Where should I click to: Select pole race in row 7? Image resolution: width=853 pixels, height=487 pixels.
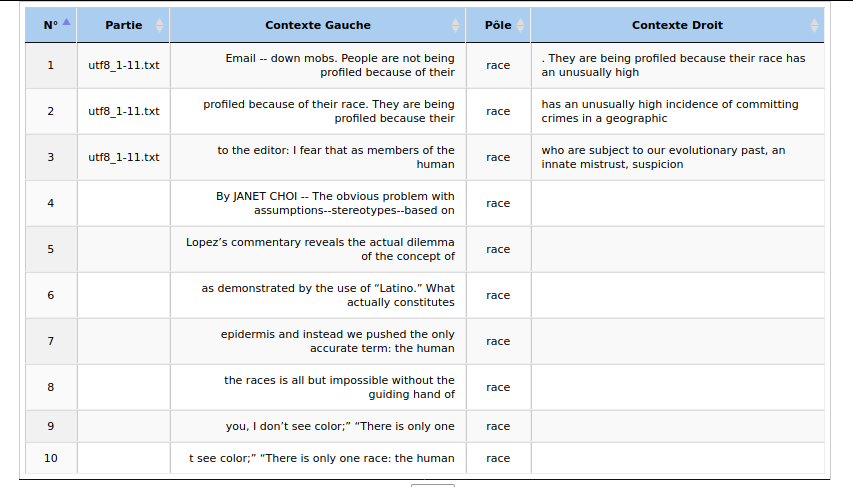[498, 341]
